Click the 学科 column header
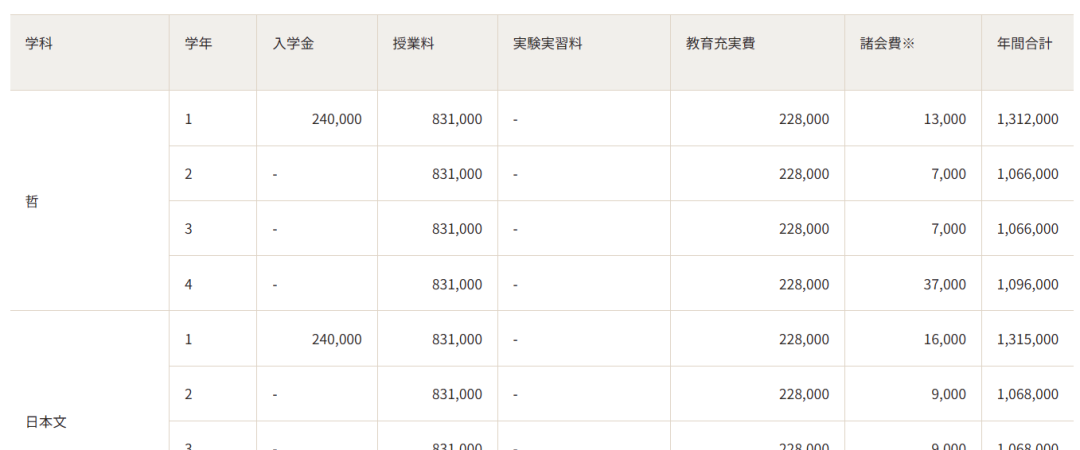The height and width of the screenshot is (450, 1080). 39,44
